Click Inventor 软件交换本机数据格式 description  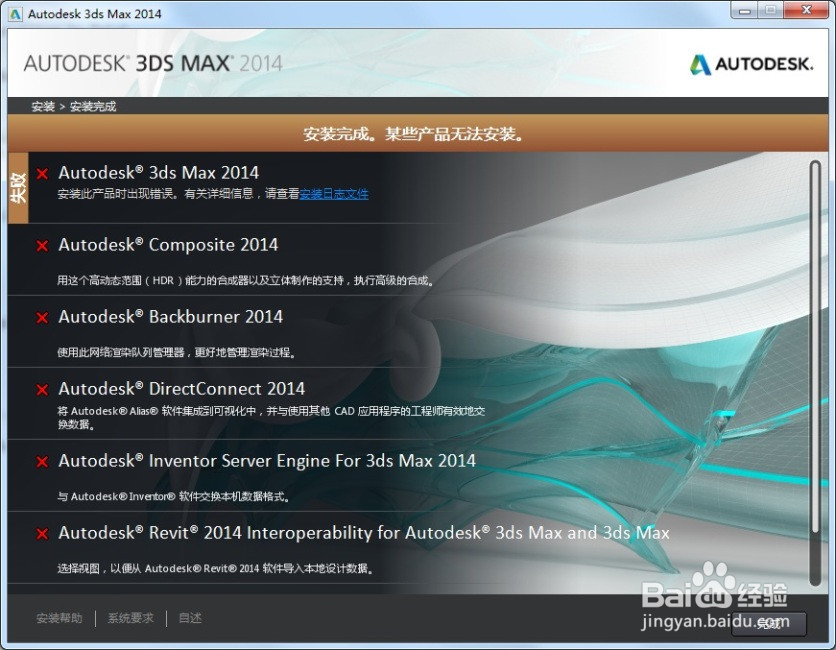pyautogui.click(x=174, y=496)
